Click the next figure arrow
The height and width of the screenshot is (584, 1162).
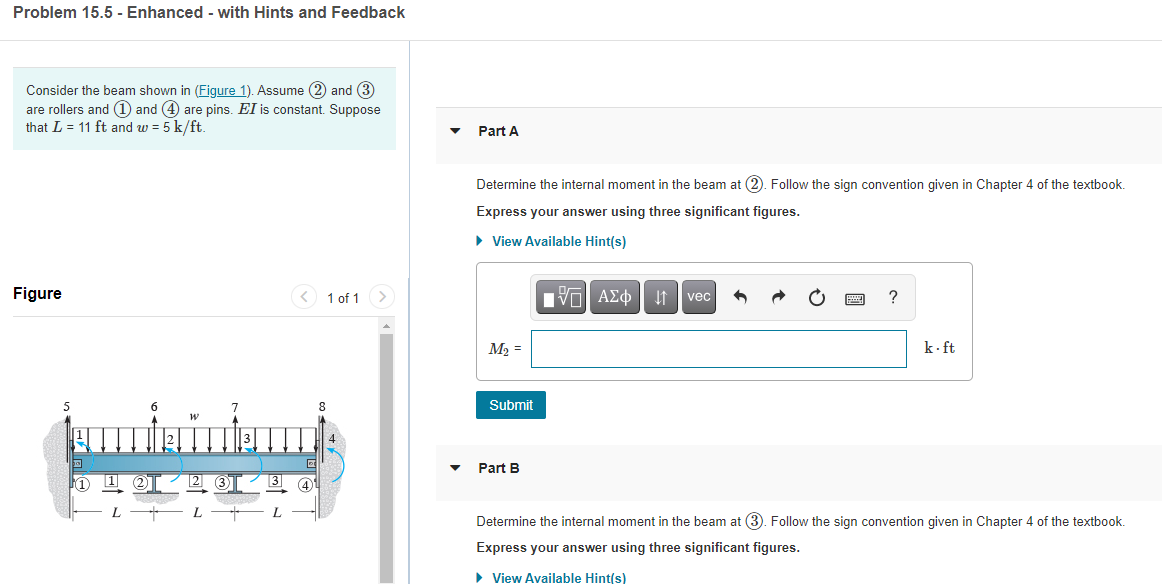tap(382, 296)
